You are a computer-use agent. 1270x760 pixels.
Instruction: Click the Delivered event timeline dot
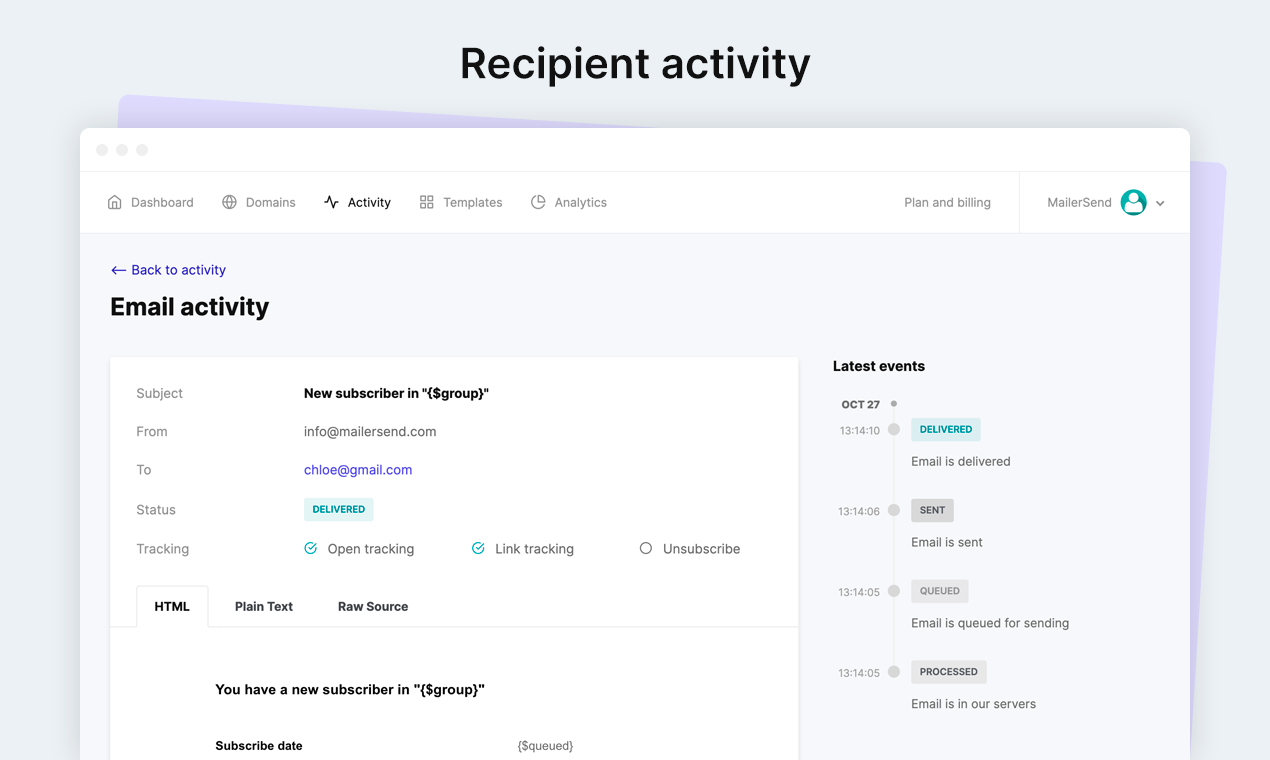894,429
